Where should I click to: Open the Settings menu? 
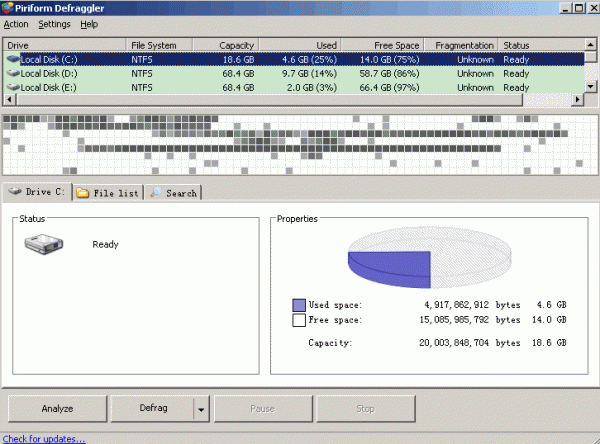click(54, 24)
